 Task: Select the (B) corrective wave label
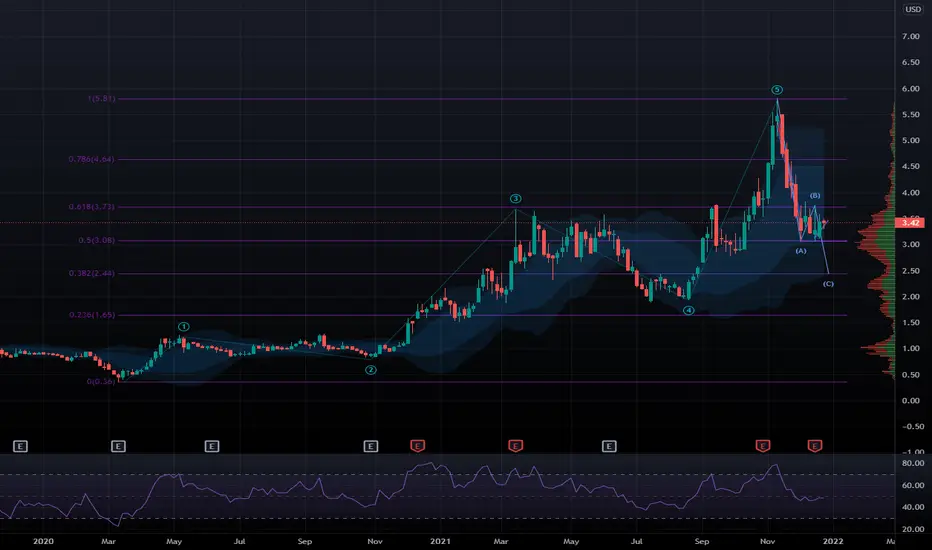[815, 196]
